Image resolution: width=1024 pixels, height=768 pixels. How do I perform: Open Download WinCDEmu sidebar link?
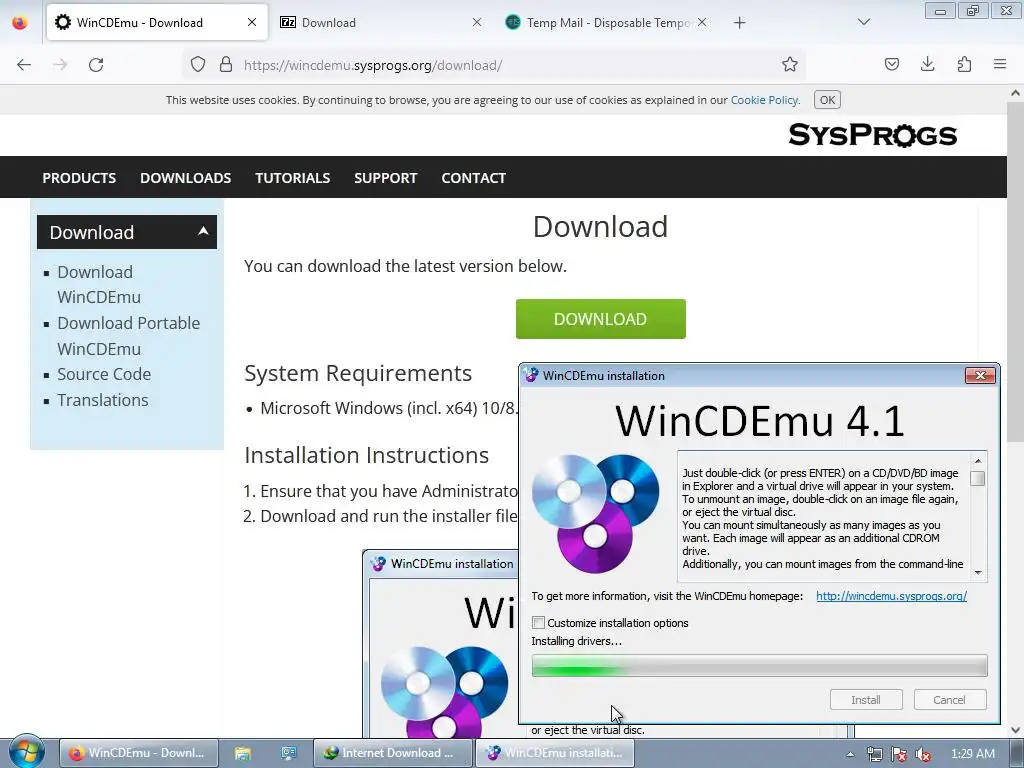99,284
